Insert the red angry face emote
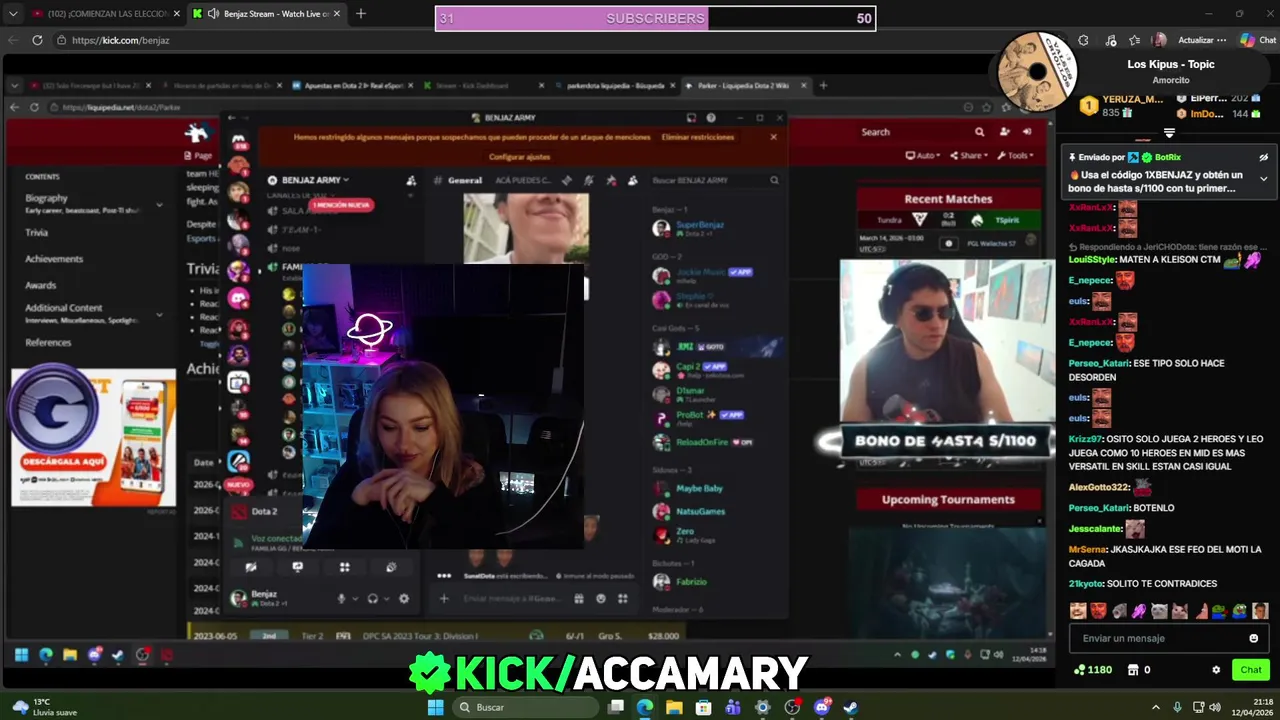The width and height of the screenshot is (1280, 720). tap(1098, 611)
